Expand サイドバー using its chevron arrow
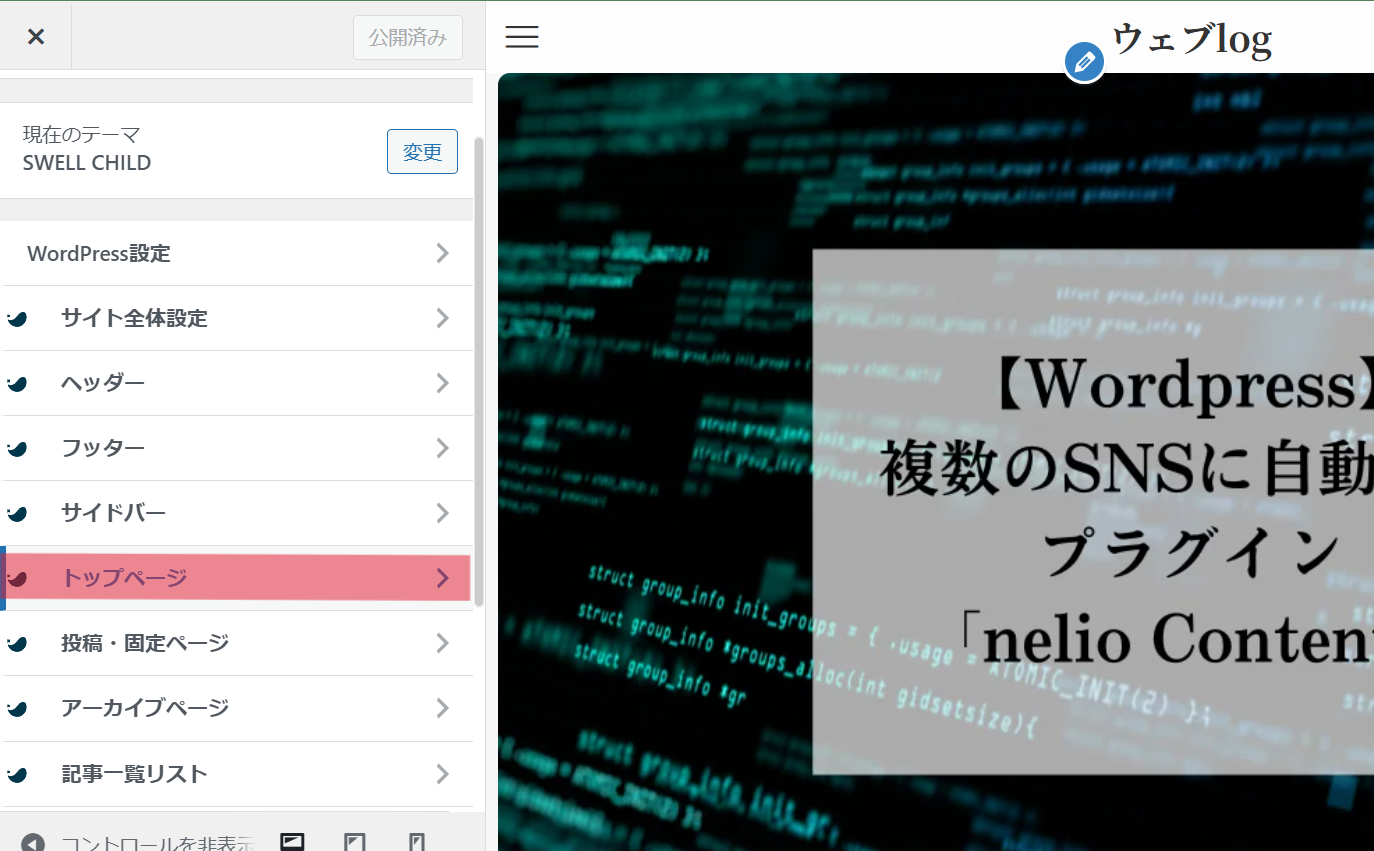 coord(443,513)
